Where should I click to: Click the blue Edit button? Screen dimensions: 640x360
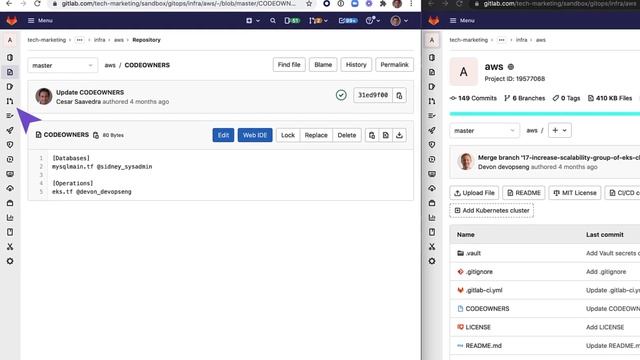(223, 135)
